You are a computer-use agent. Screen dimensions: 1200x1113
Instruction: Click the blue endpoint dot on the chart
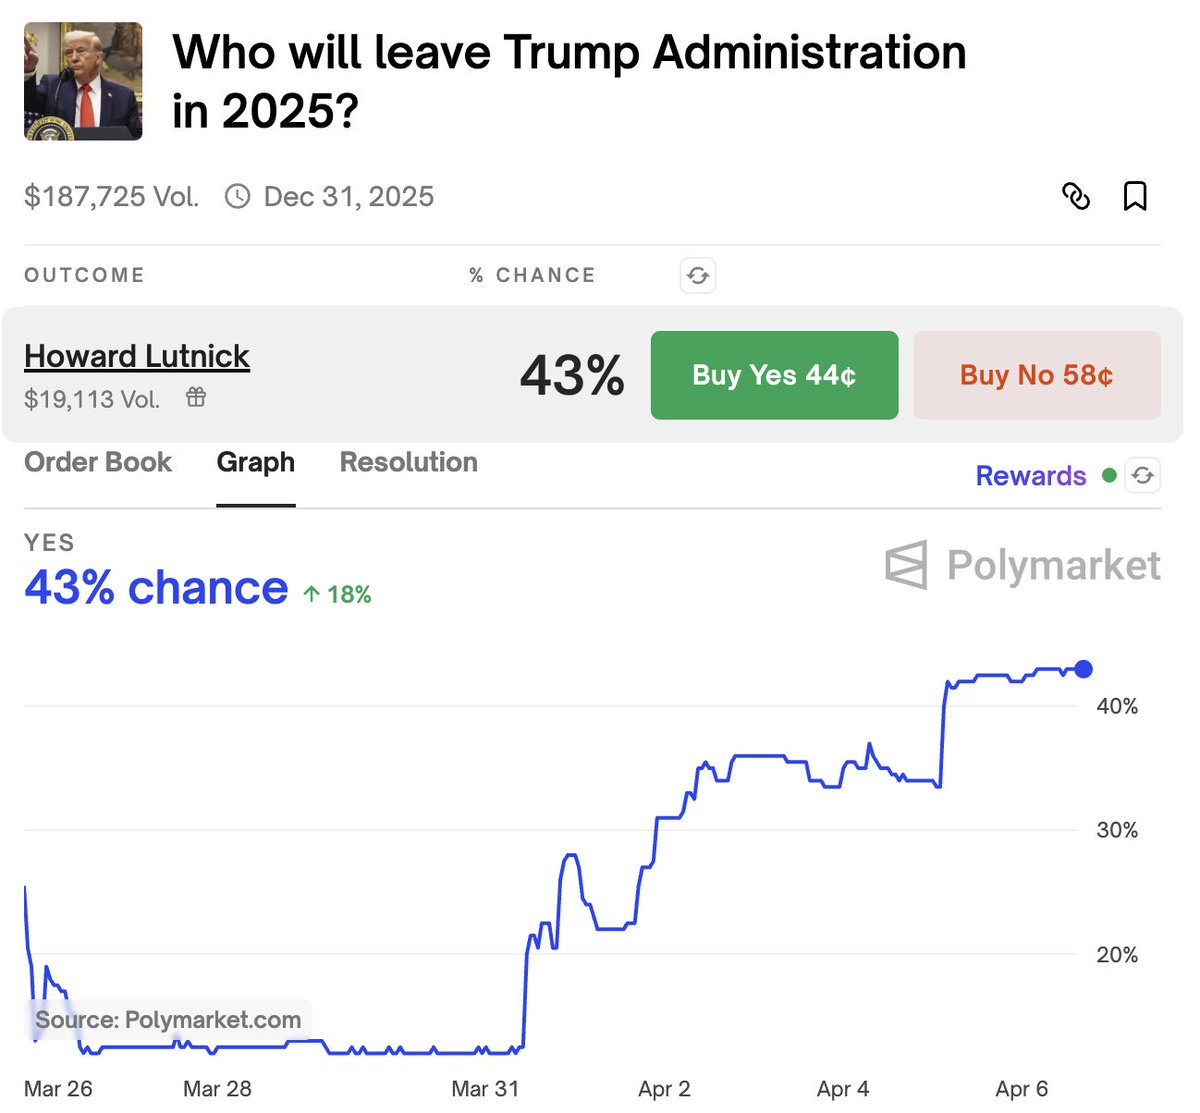click(x=1083, y=669)
